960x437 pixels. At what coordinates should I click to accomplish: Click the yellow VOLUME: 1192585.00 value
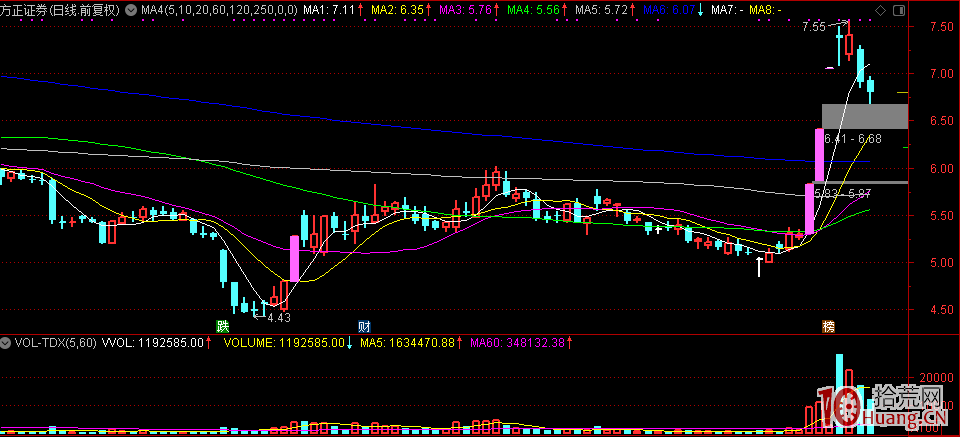coord(284,343)
